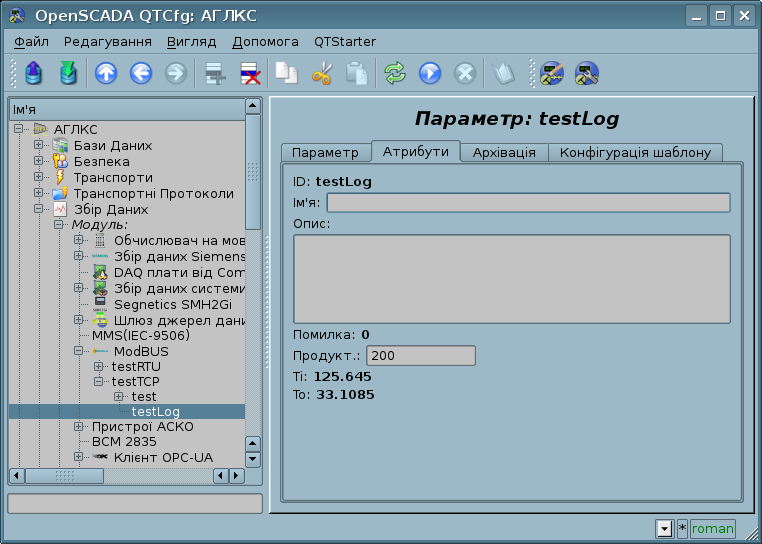Open the status bar dropdown arrow beside roman
Screen dimensions: 762x544
click(664, 529)
